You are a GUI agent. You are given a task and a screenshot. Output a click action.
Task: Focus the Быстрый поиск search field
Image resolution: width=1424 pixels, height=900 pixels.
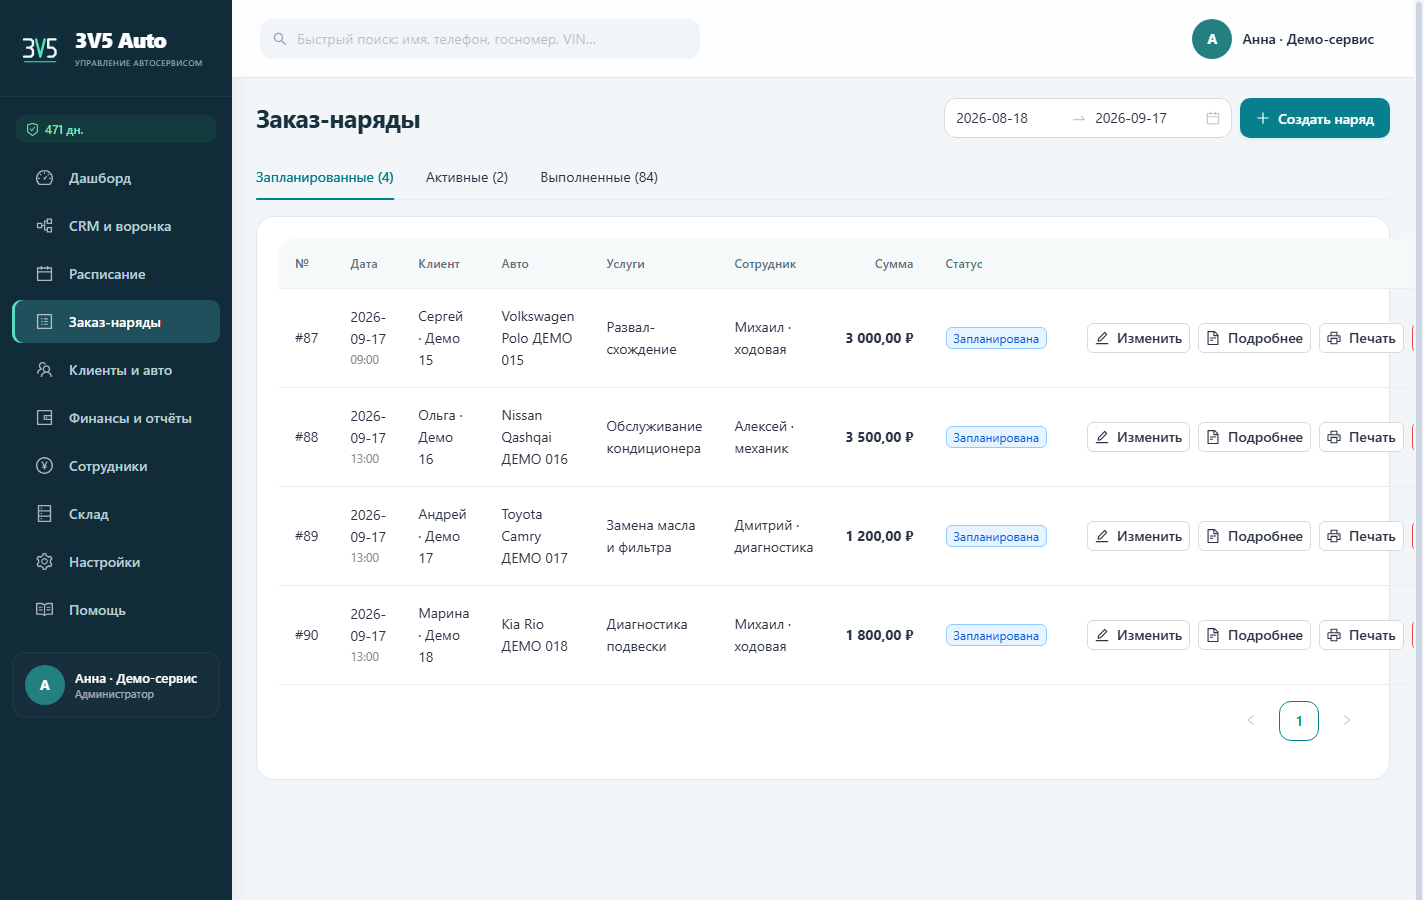point(480,39)
